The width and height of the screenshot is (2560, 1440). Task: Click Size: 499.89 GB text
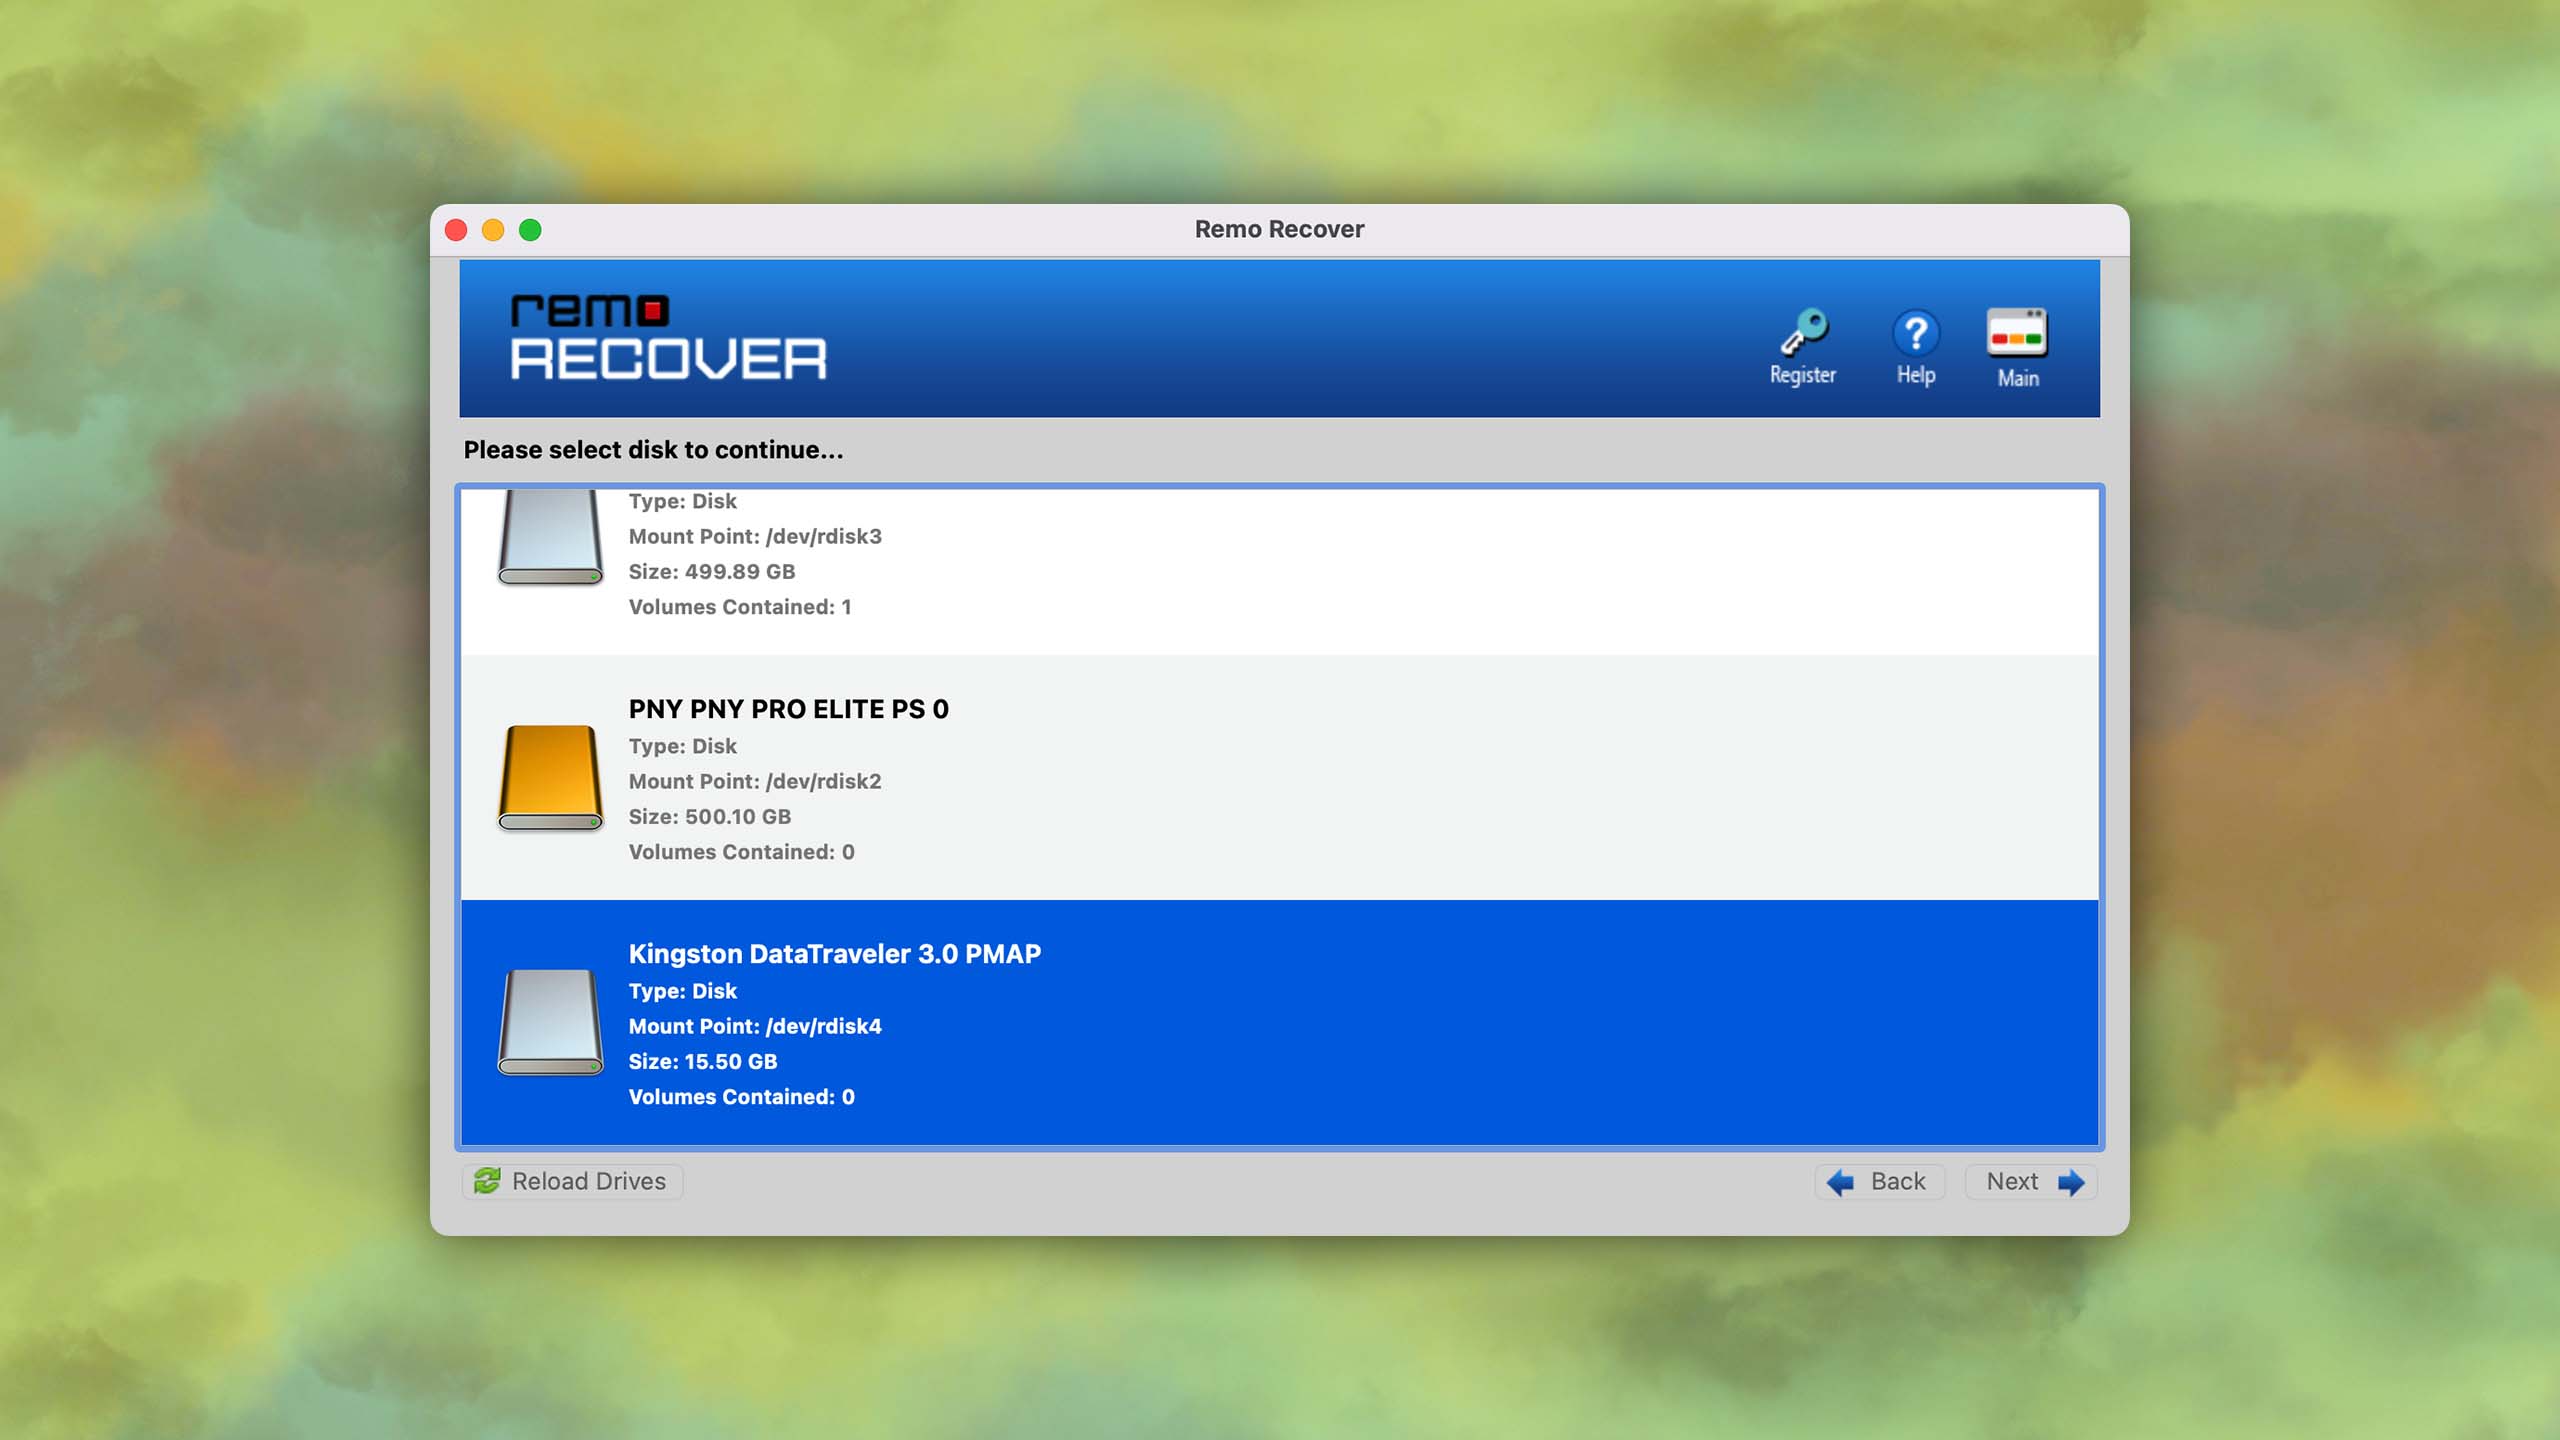712,571
